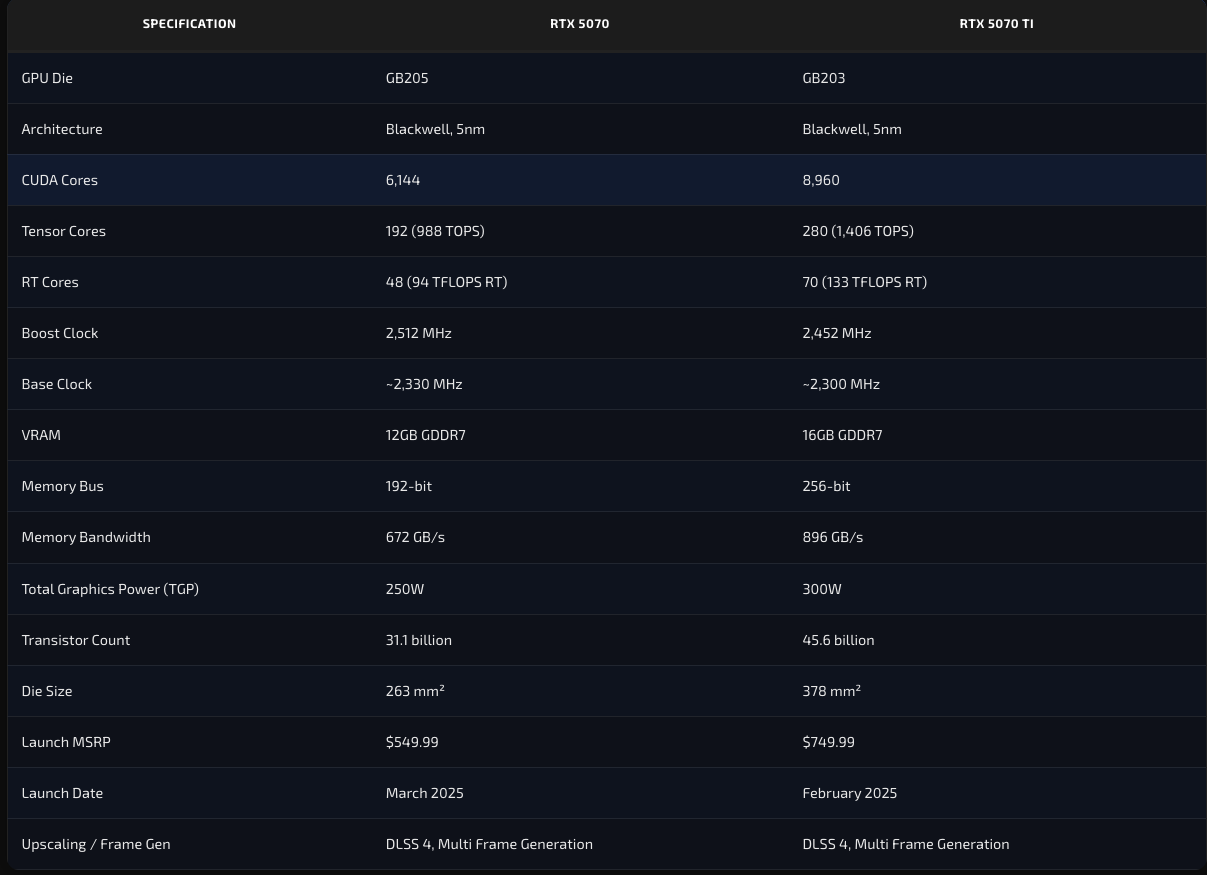Select the 192-bit value
The width and height of the screenshot is (1207, 875).
coord(409,486)
